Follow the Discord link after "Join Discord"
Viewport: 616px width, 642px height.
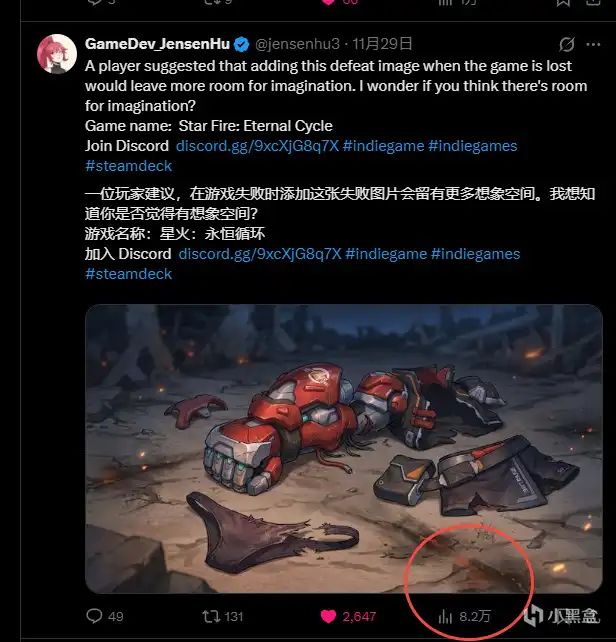257,146
